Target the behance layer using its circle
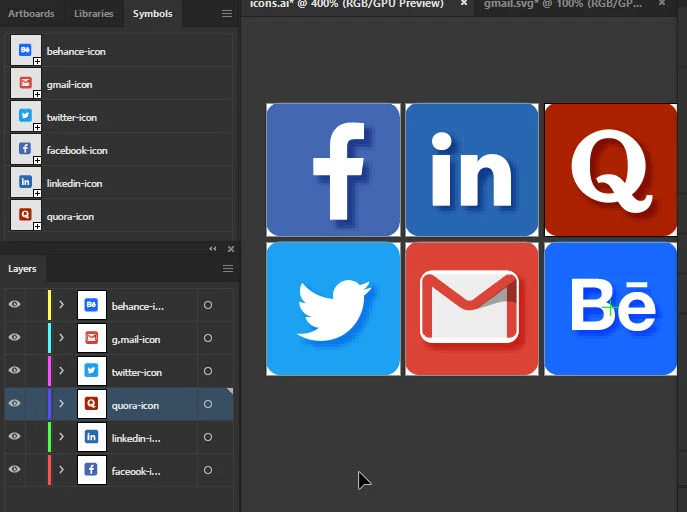 (208, 305)
